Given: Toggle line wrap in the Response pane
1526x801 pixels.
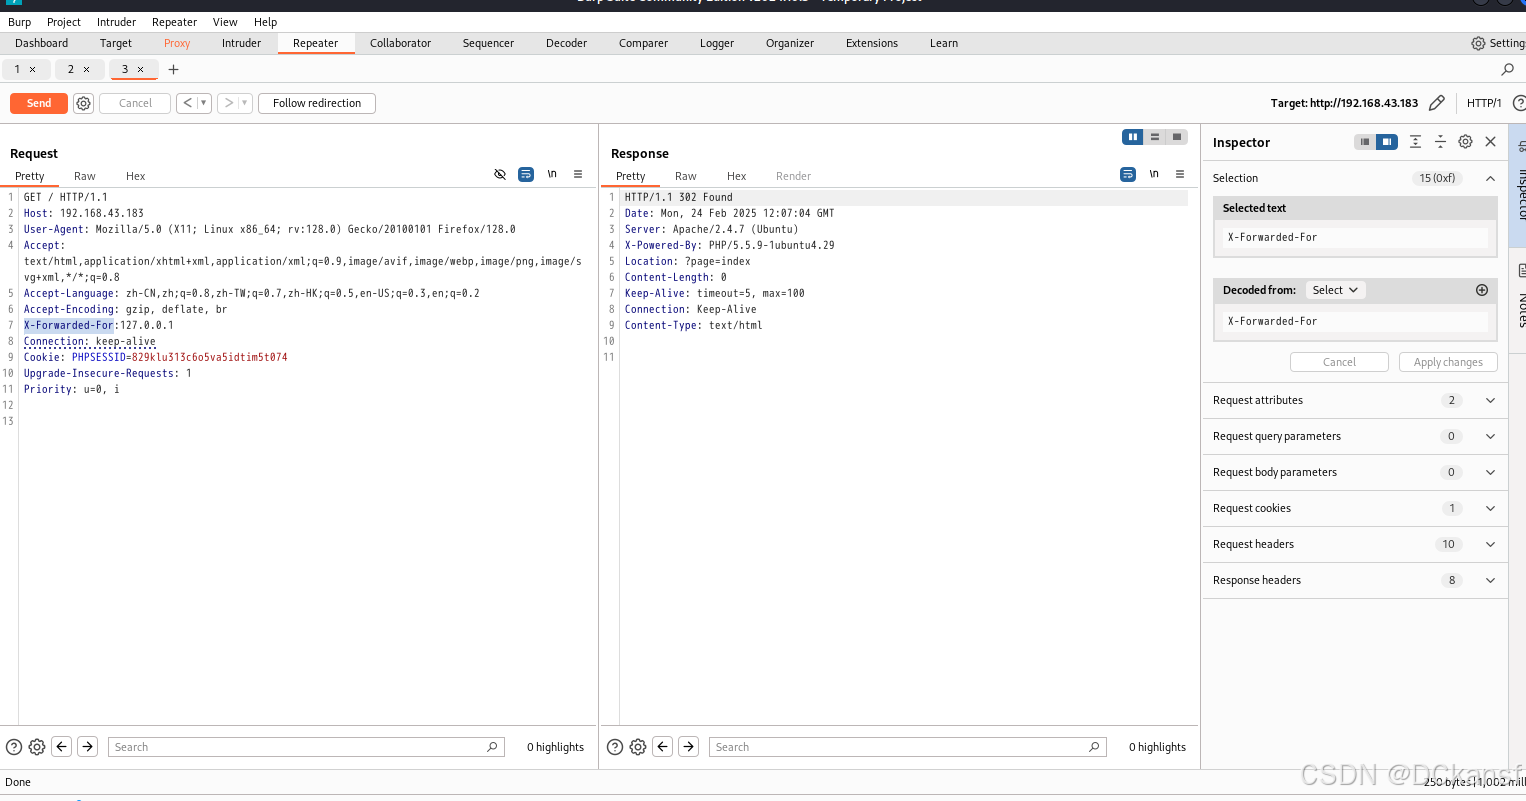Looking at the screenshot, I should coord(1128,174).
